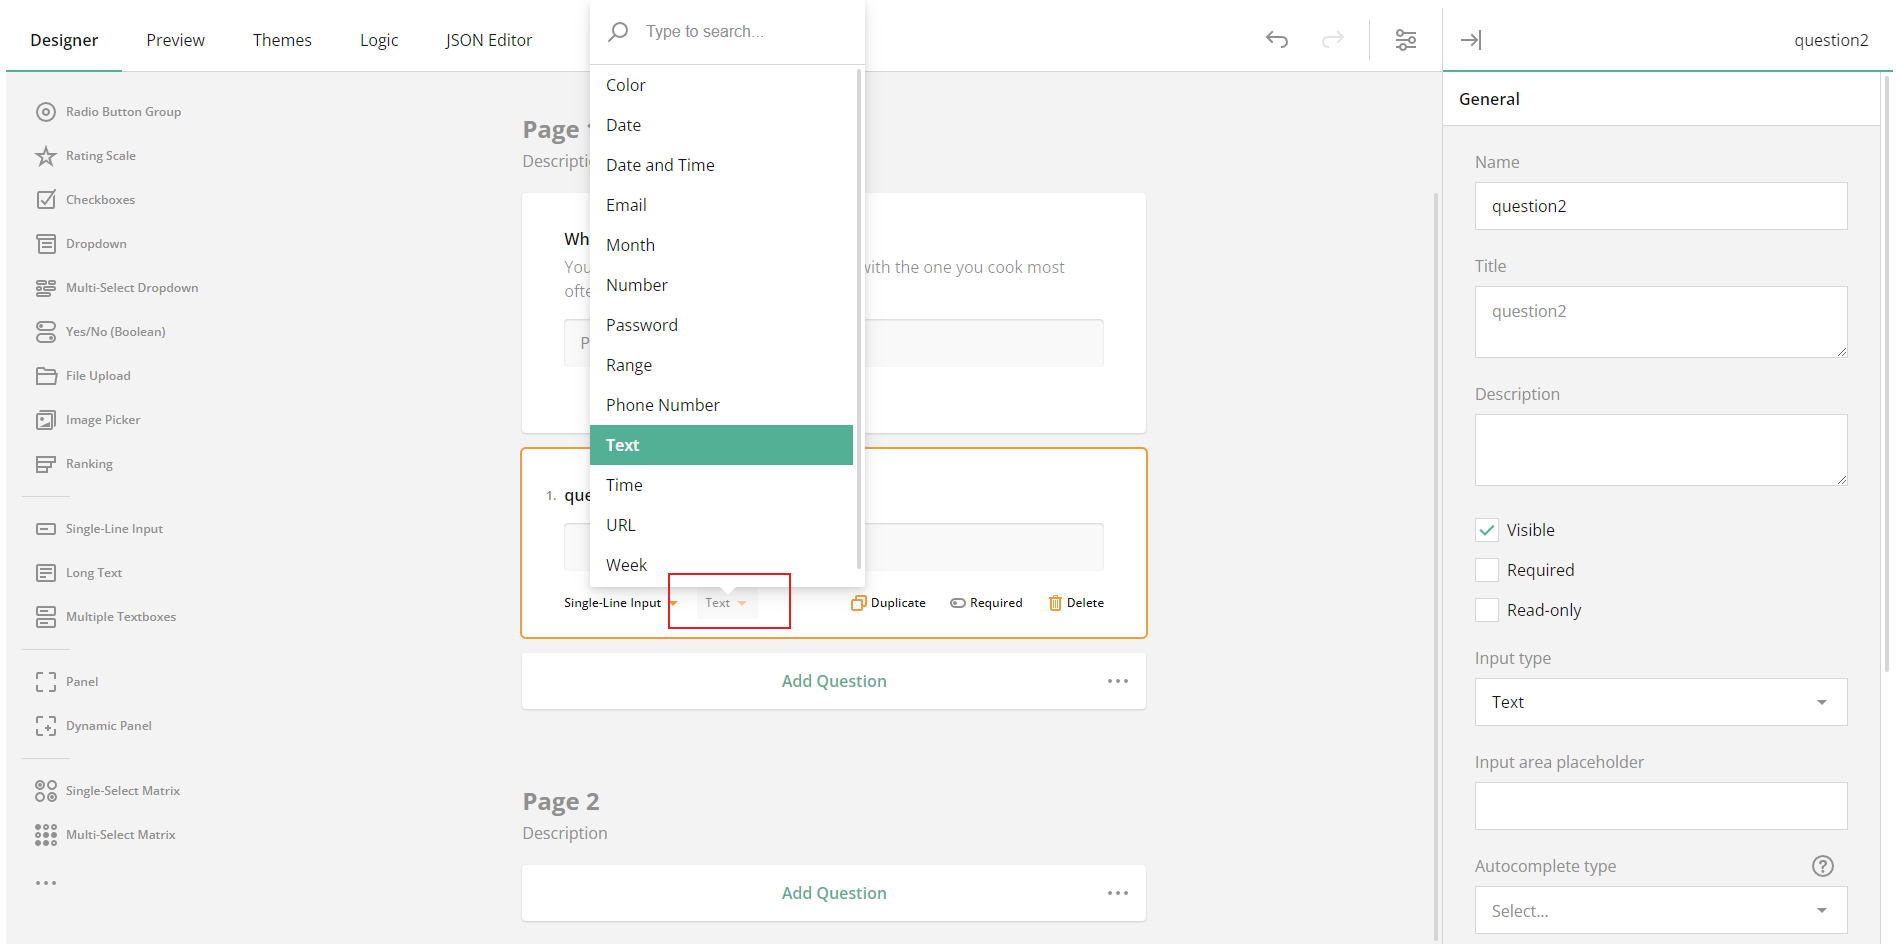Enable the Required checkbox for question2
1896x944 pixels.
(x=1486, y=569)
